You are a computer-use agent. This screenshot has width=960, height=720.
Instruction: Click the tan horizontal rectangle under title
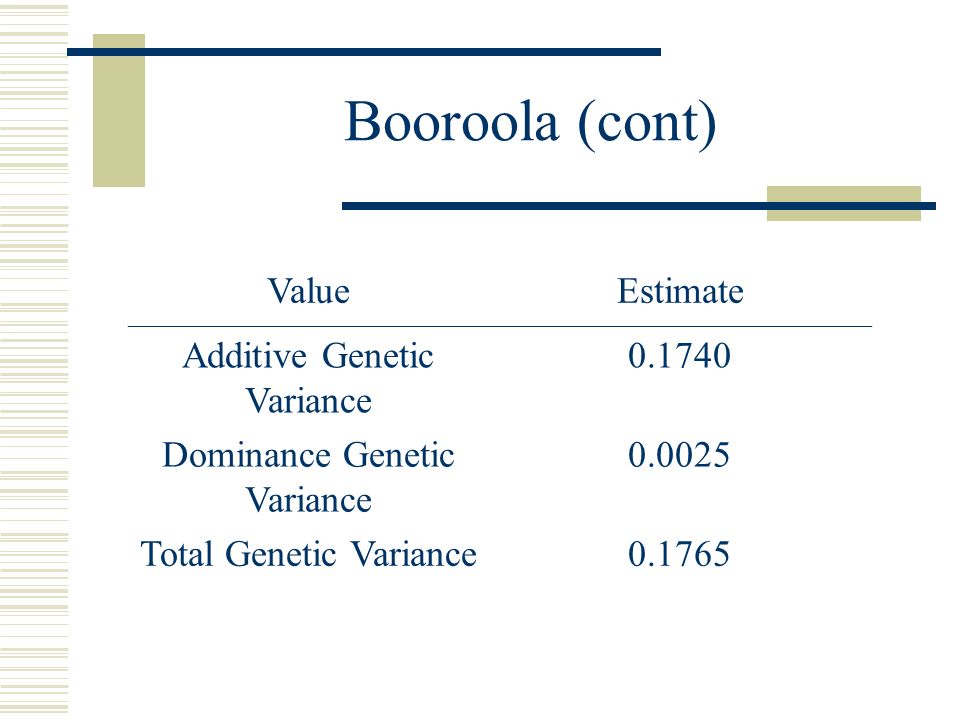pyautogui.click(x=844, y=203)
